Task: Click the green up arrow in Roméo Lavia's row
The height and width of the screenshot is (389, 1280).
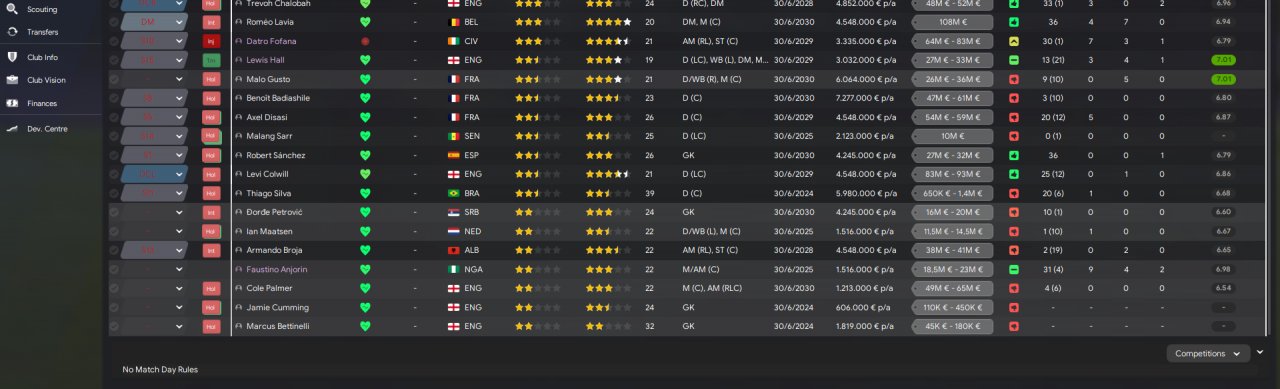Action: [1014, 22]
